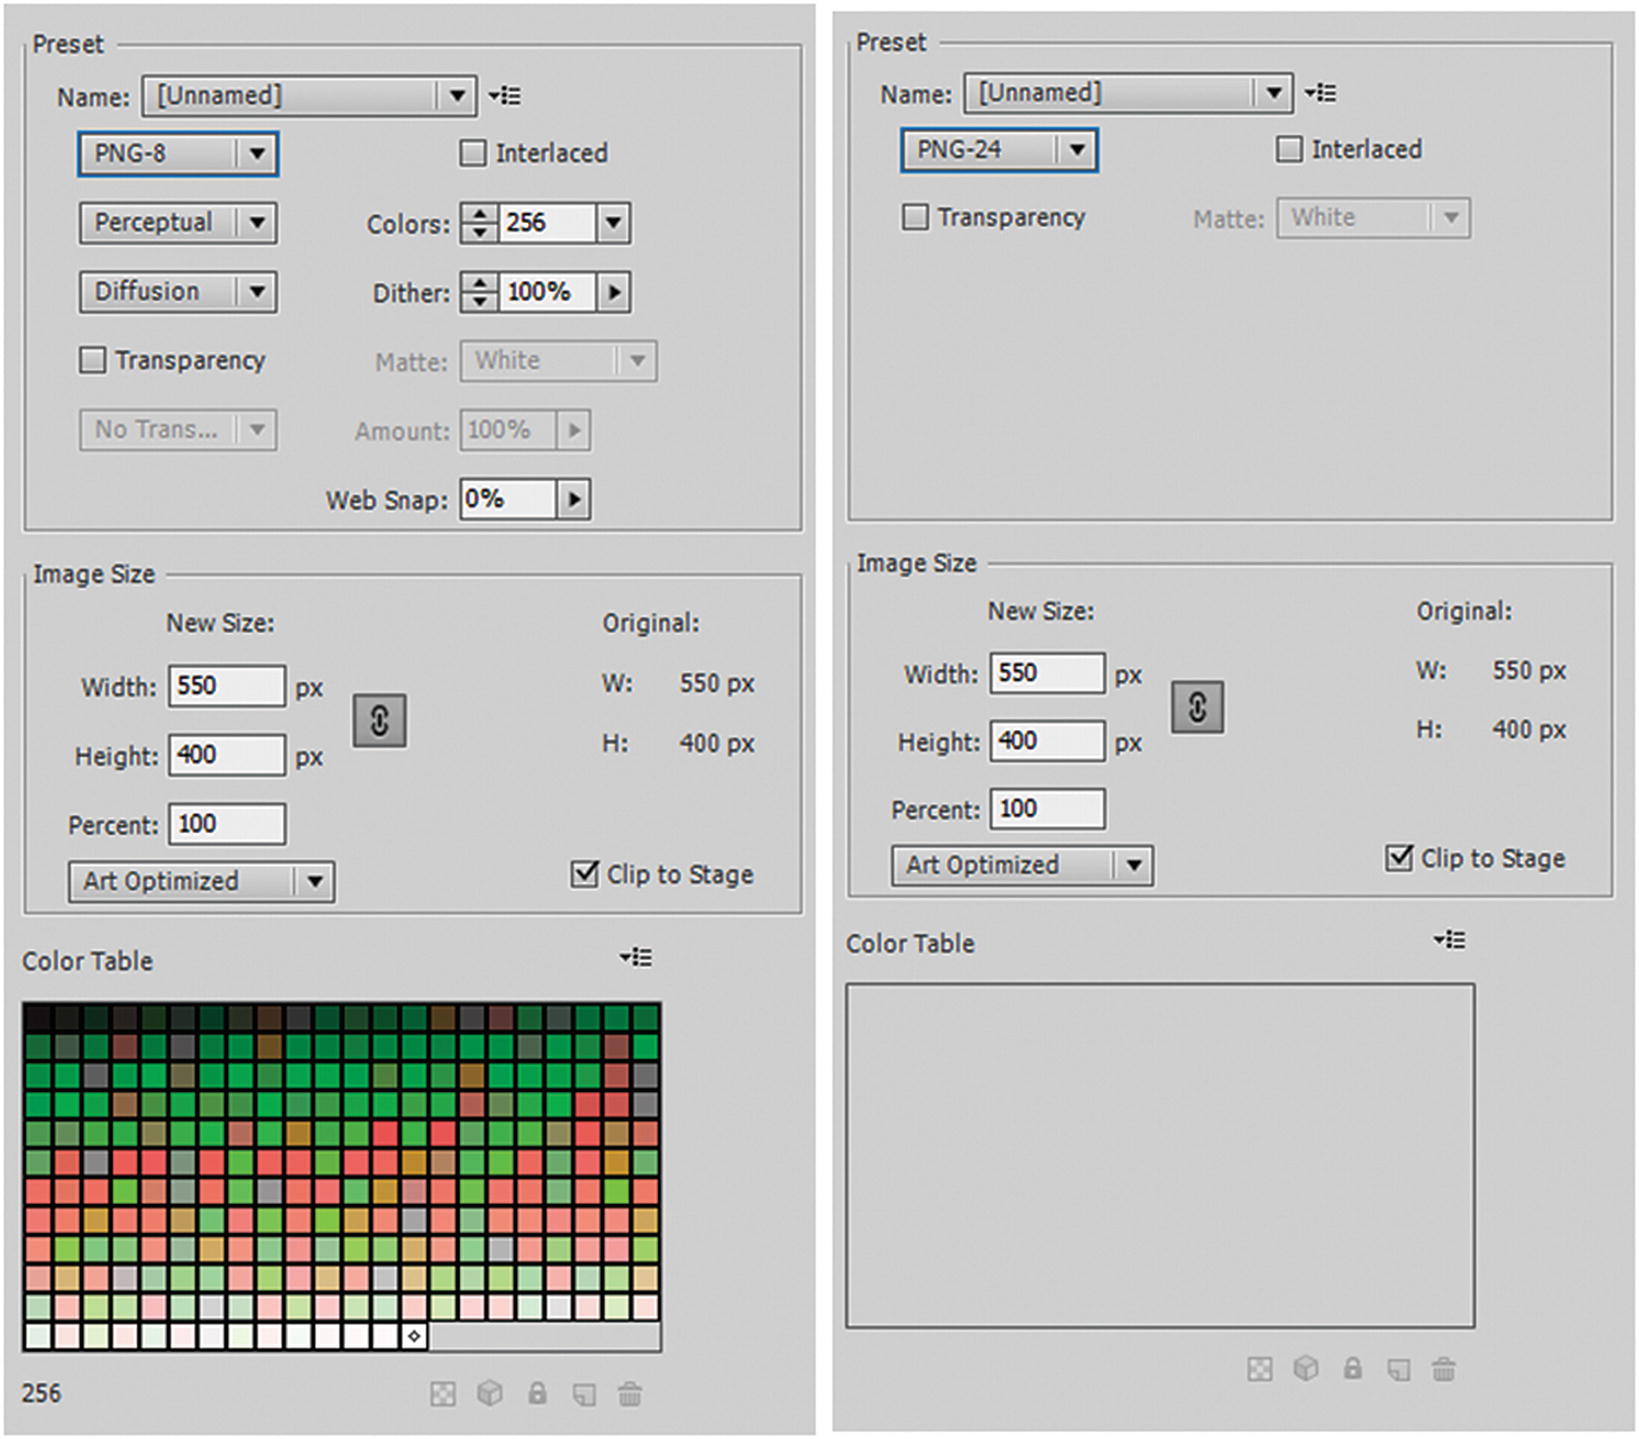Toggle the constrain proportions link in the PNG-24 panel

pyautogui.click(x=1197, y=708)
